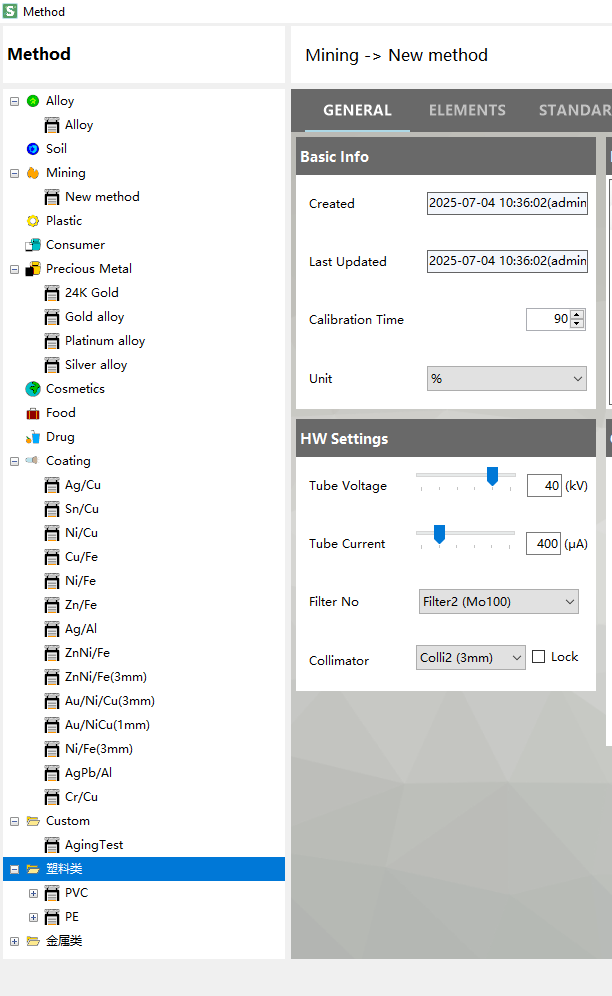The image size is (612, 996).
Task: Click the Plastic category icon
Action: (x=33, y=221)
